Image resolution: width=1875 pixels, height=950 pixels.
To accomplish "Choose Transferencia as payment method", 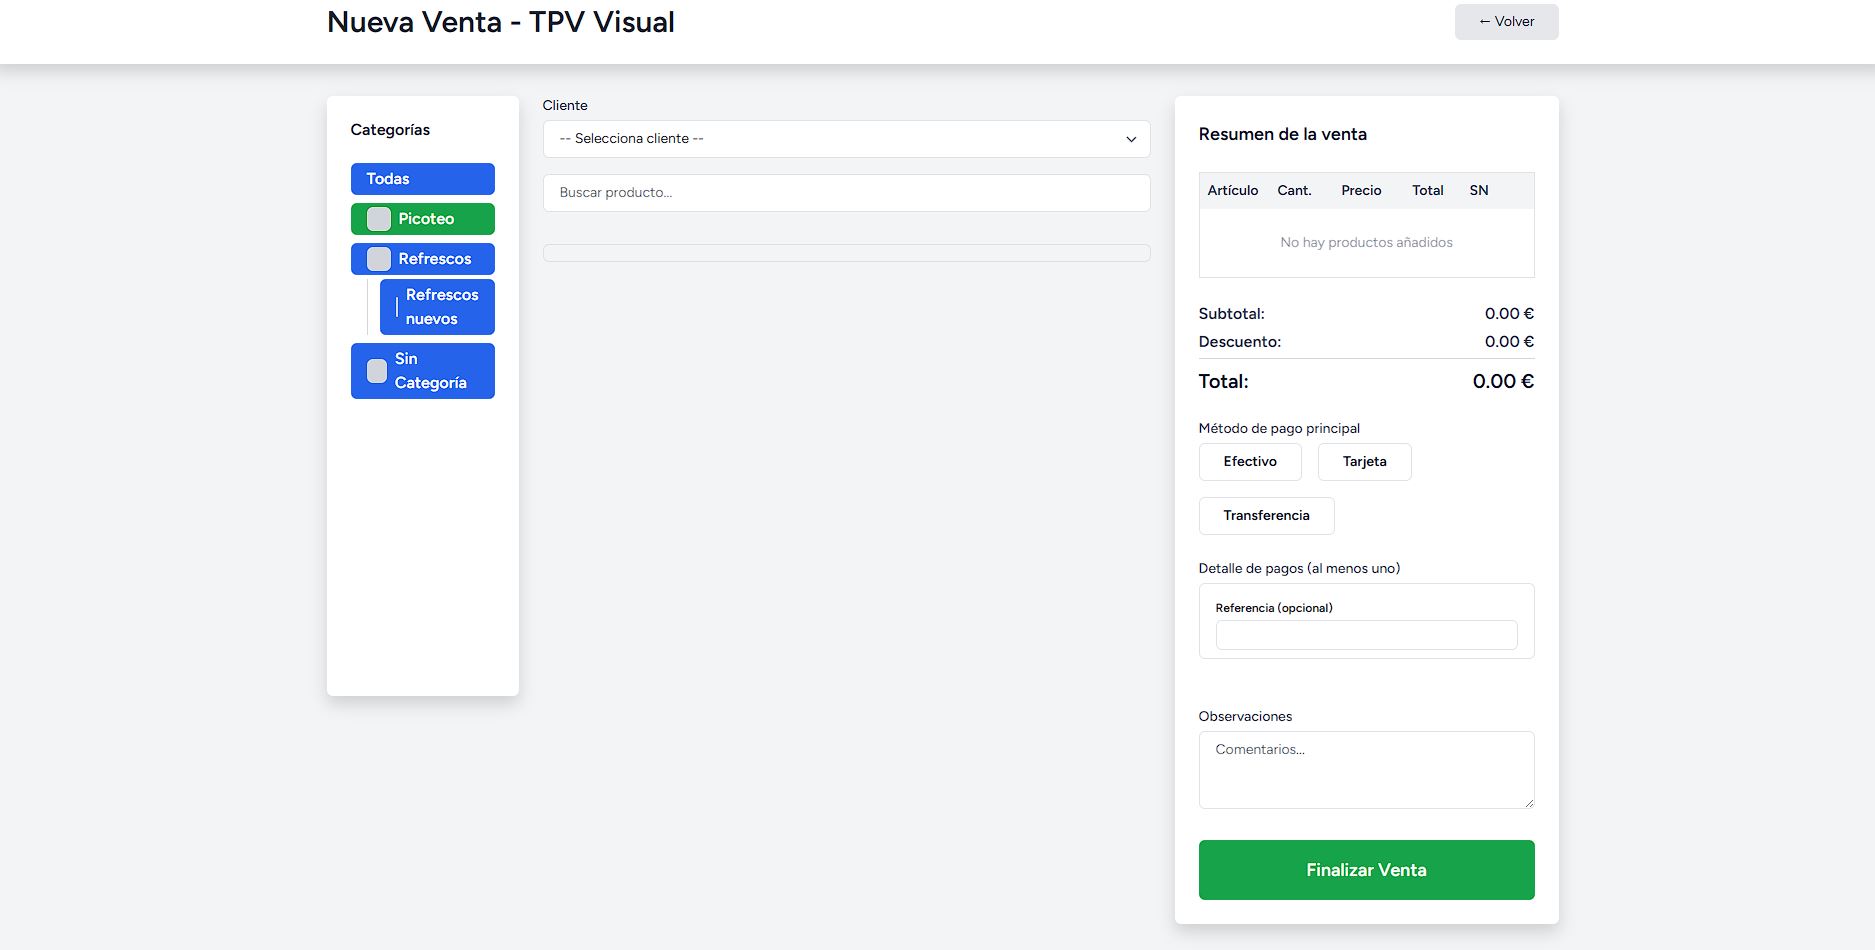I will [1266, 516].
